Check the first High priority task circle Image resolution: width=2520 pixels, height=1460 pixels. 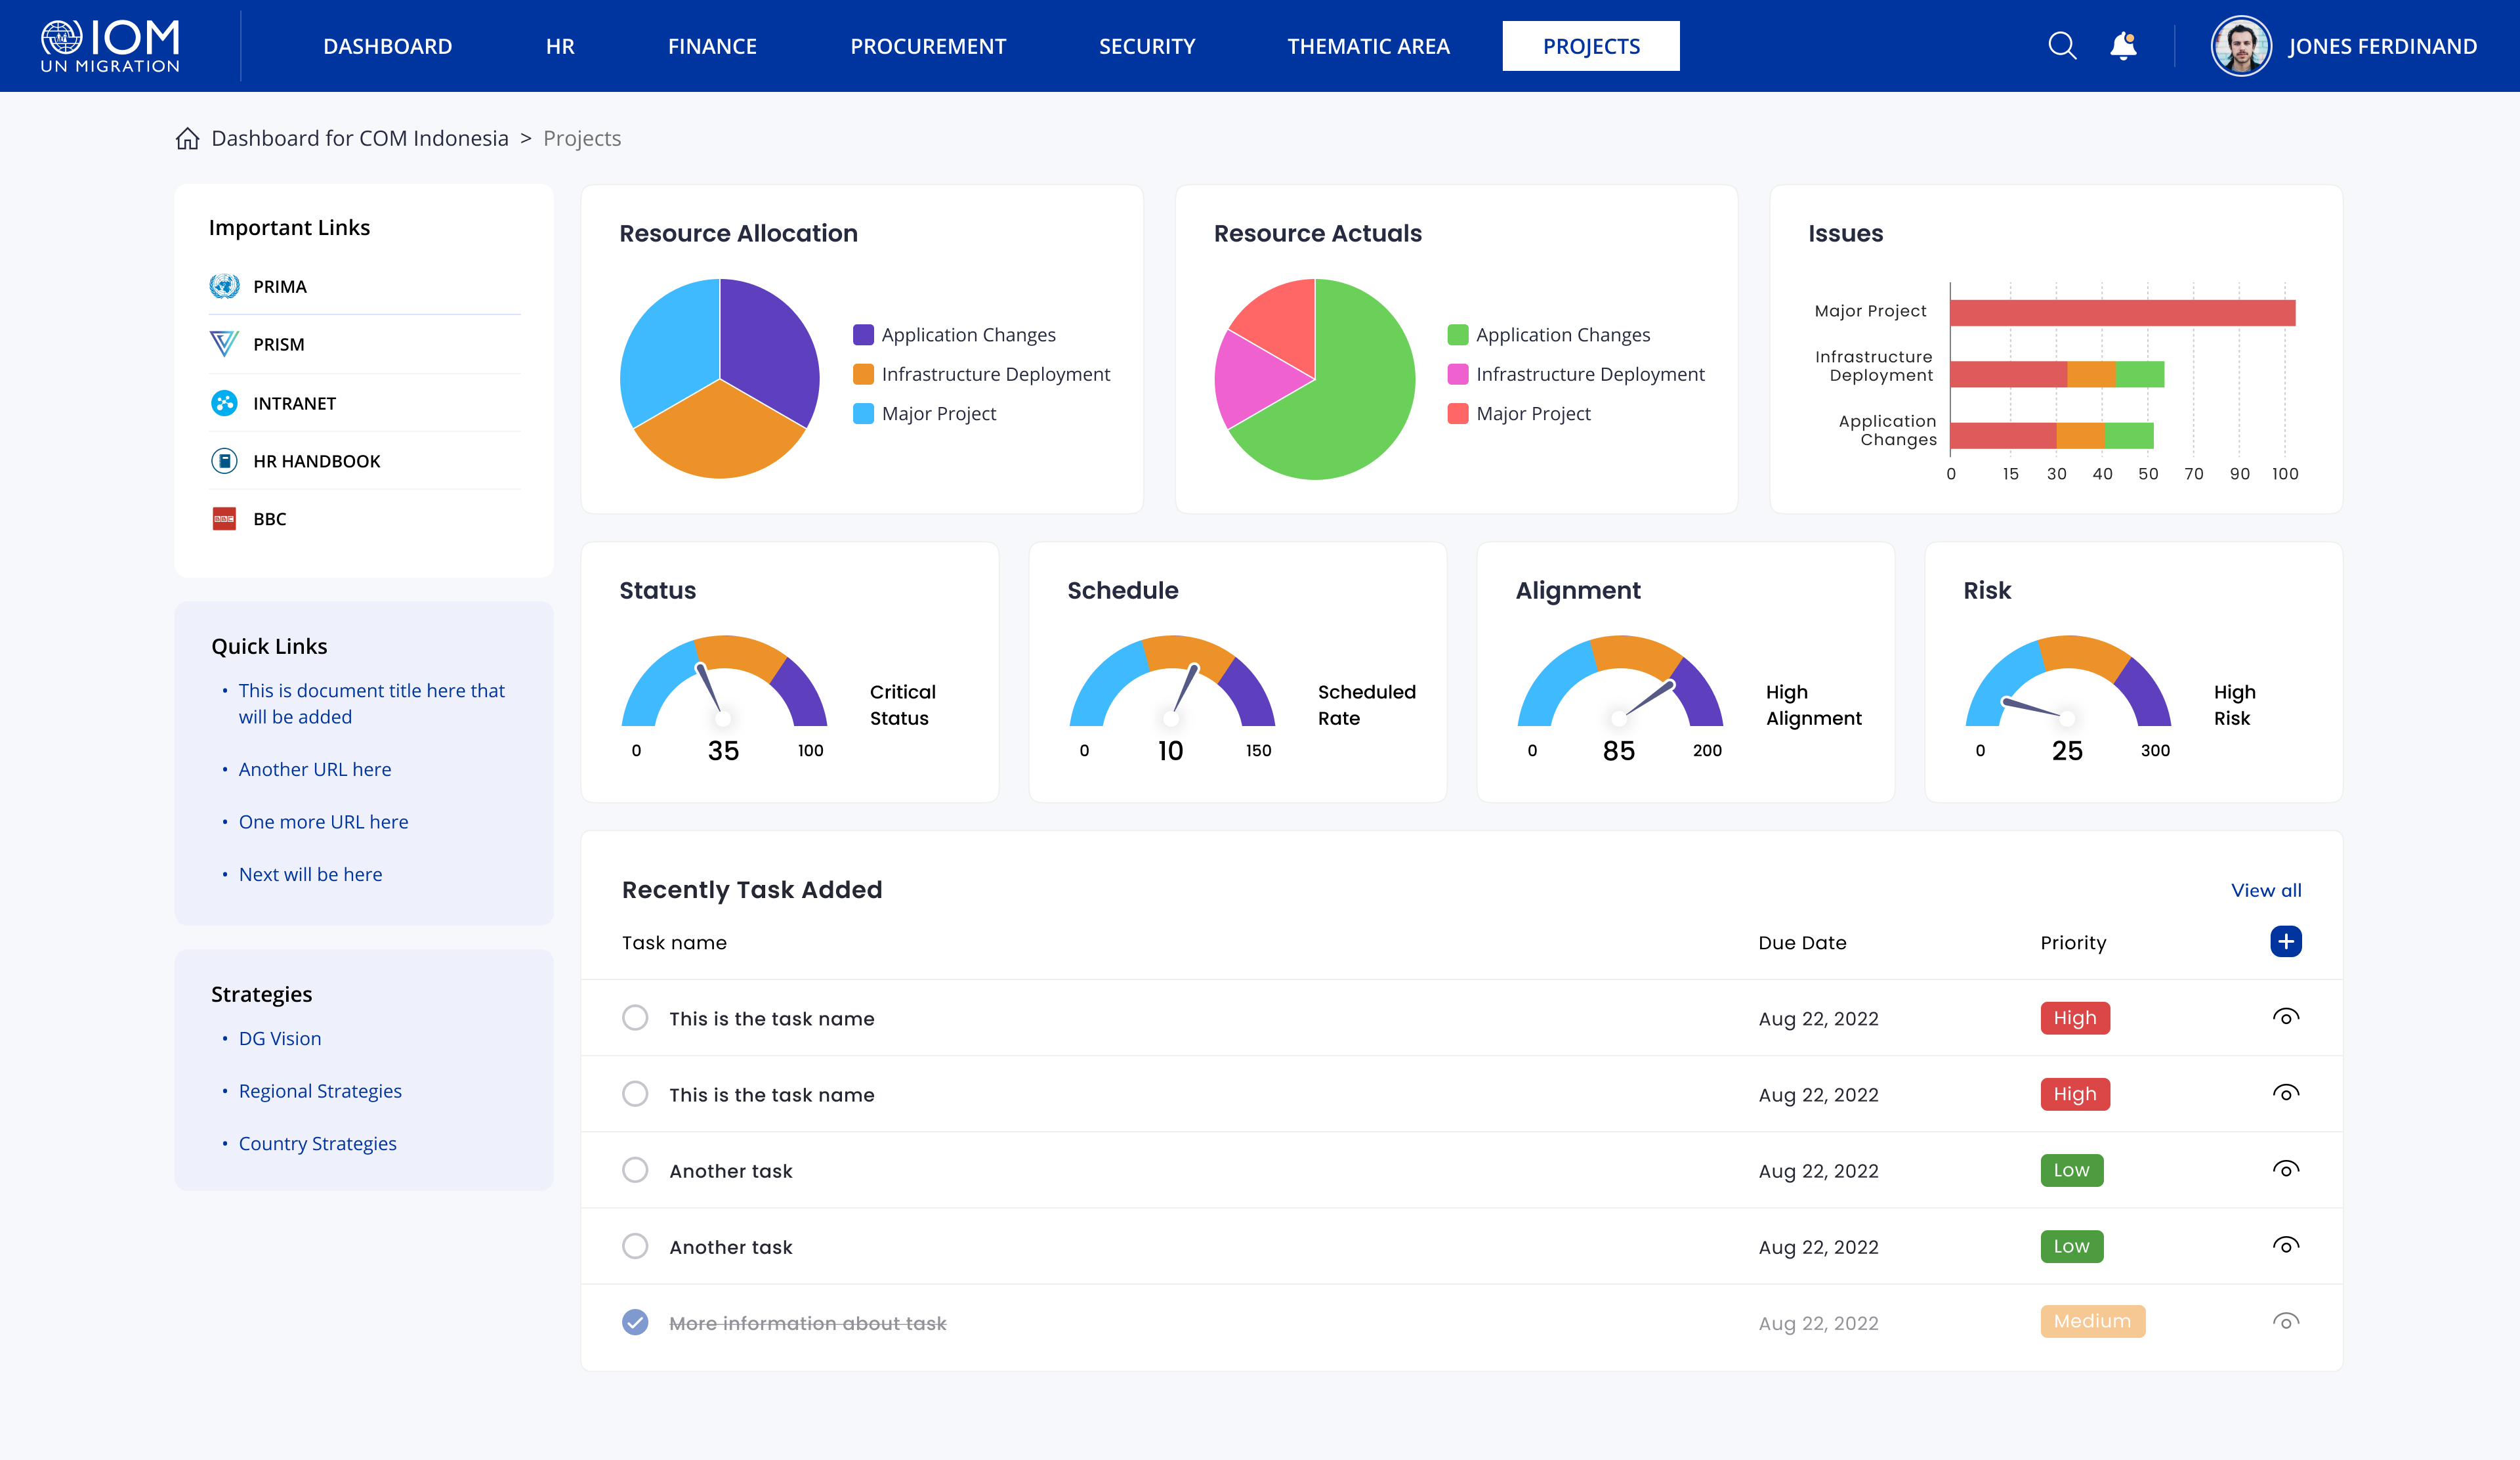635,1018
